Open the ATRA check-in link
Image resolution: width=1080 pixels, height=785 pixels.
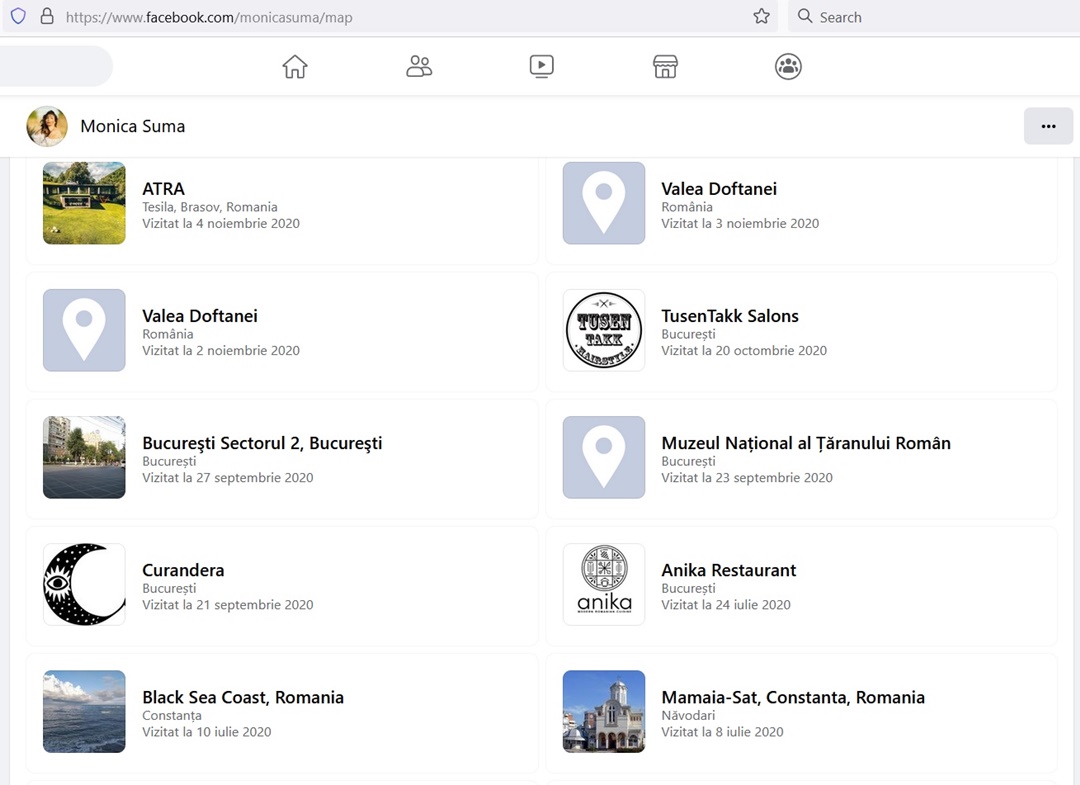[163, 189]
